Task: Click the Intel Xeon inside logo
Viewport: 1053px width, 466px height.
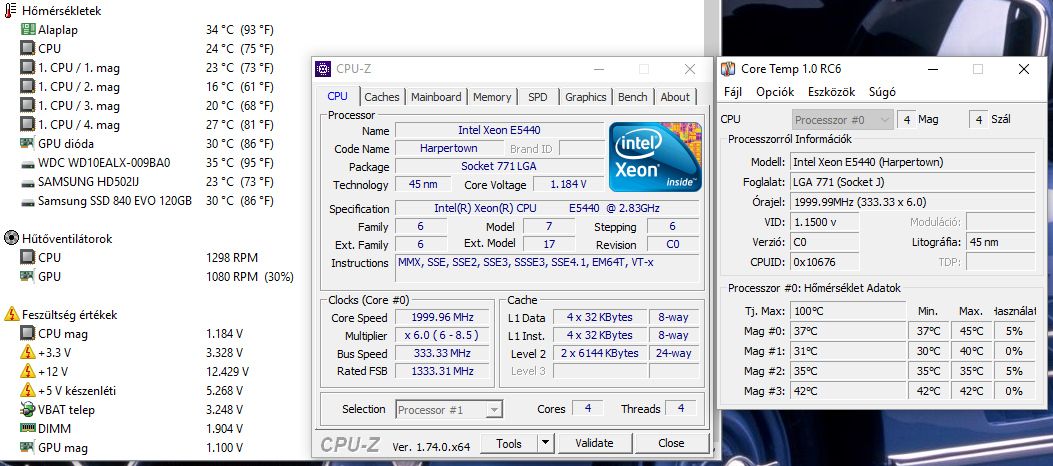Action: coord(655,156)
